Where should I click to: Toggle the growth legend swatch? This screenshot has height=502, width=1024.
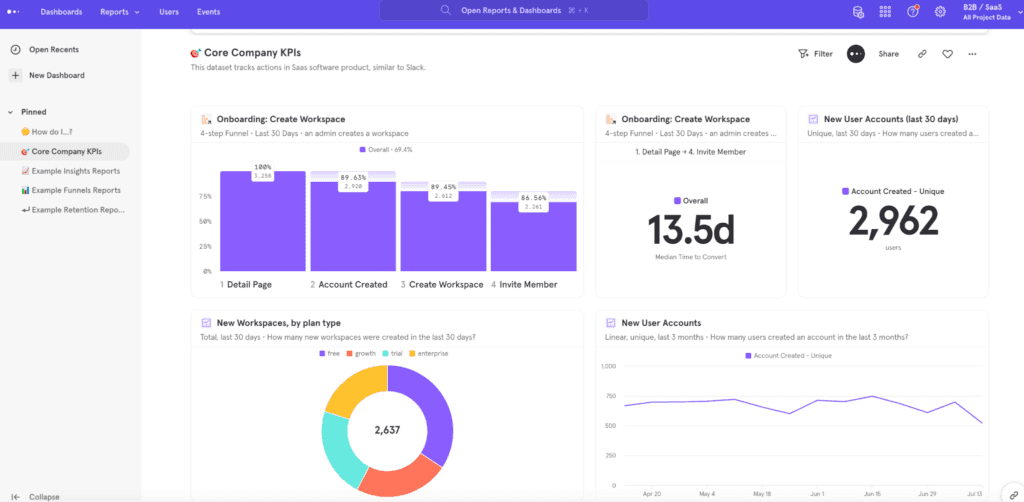[349, 353]
